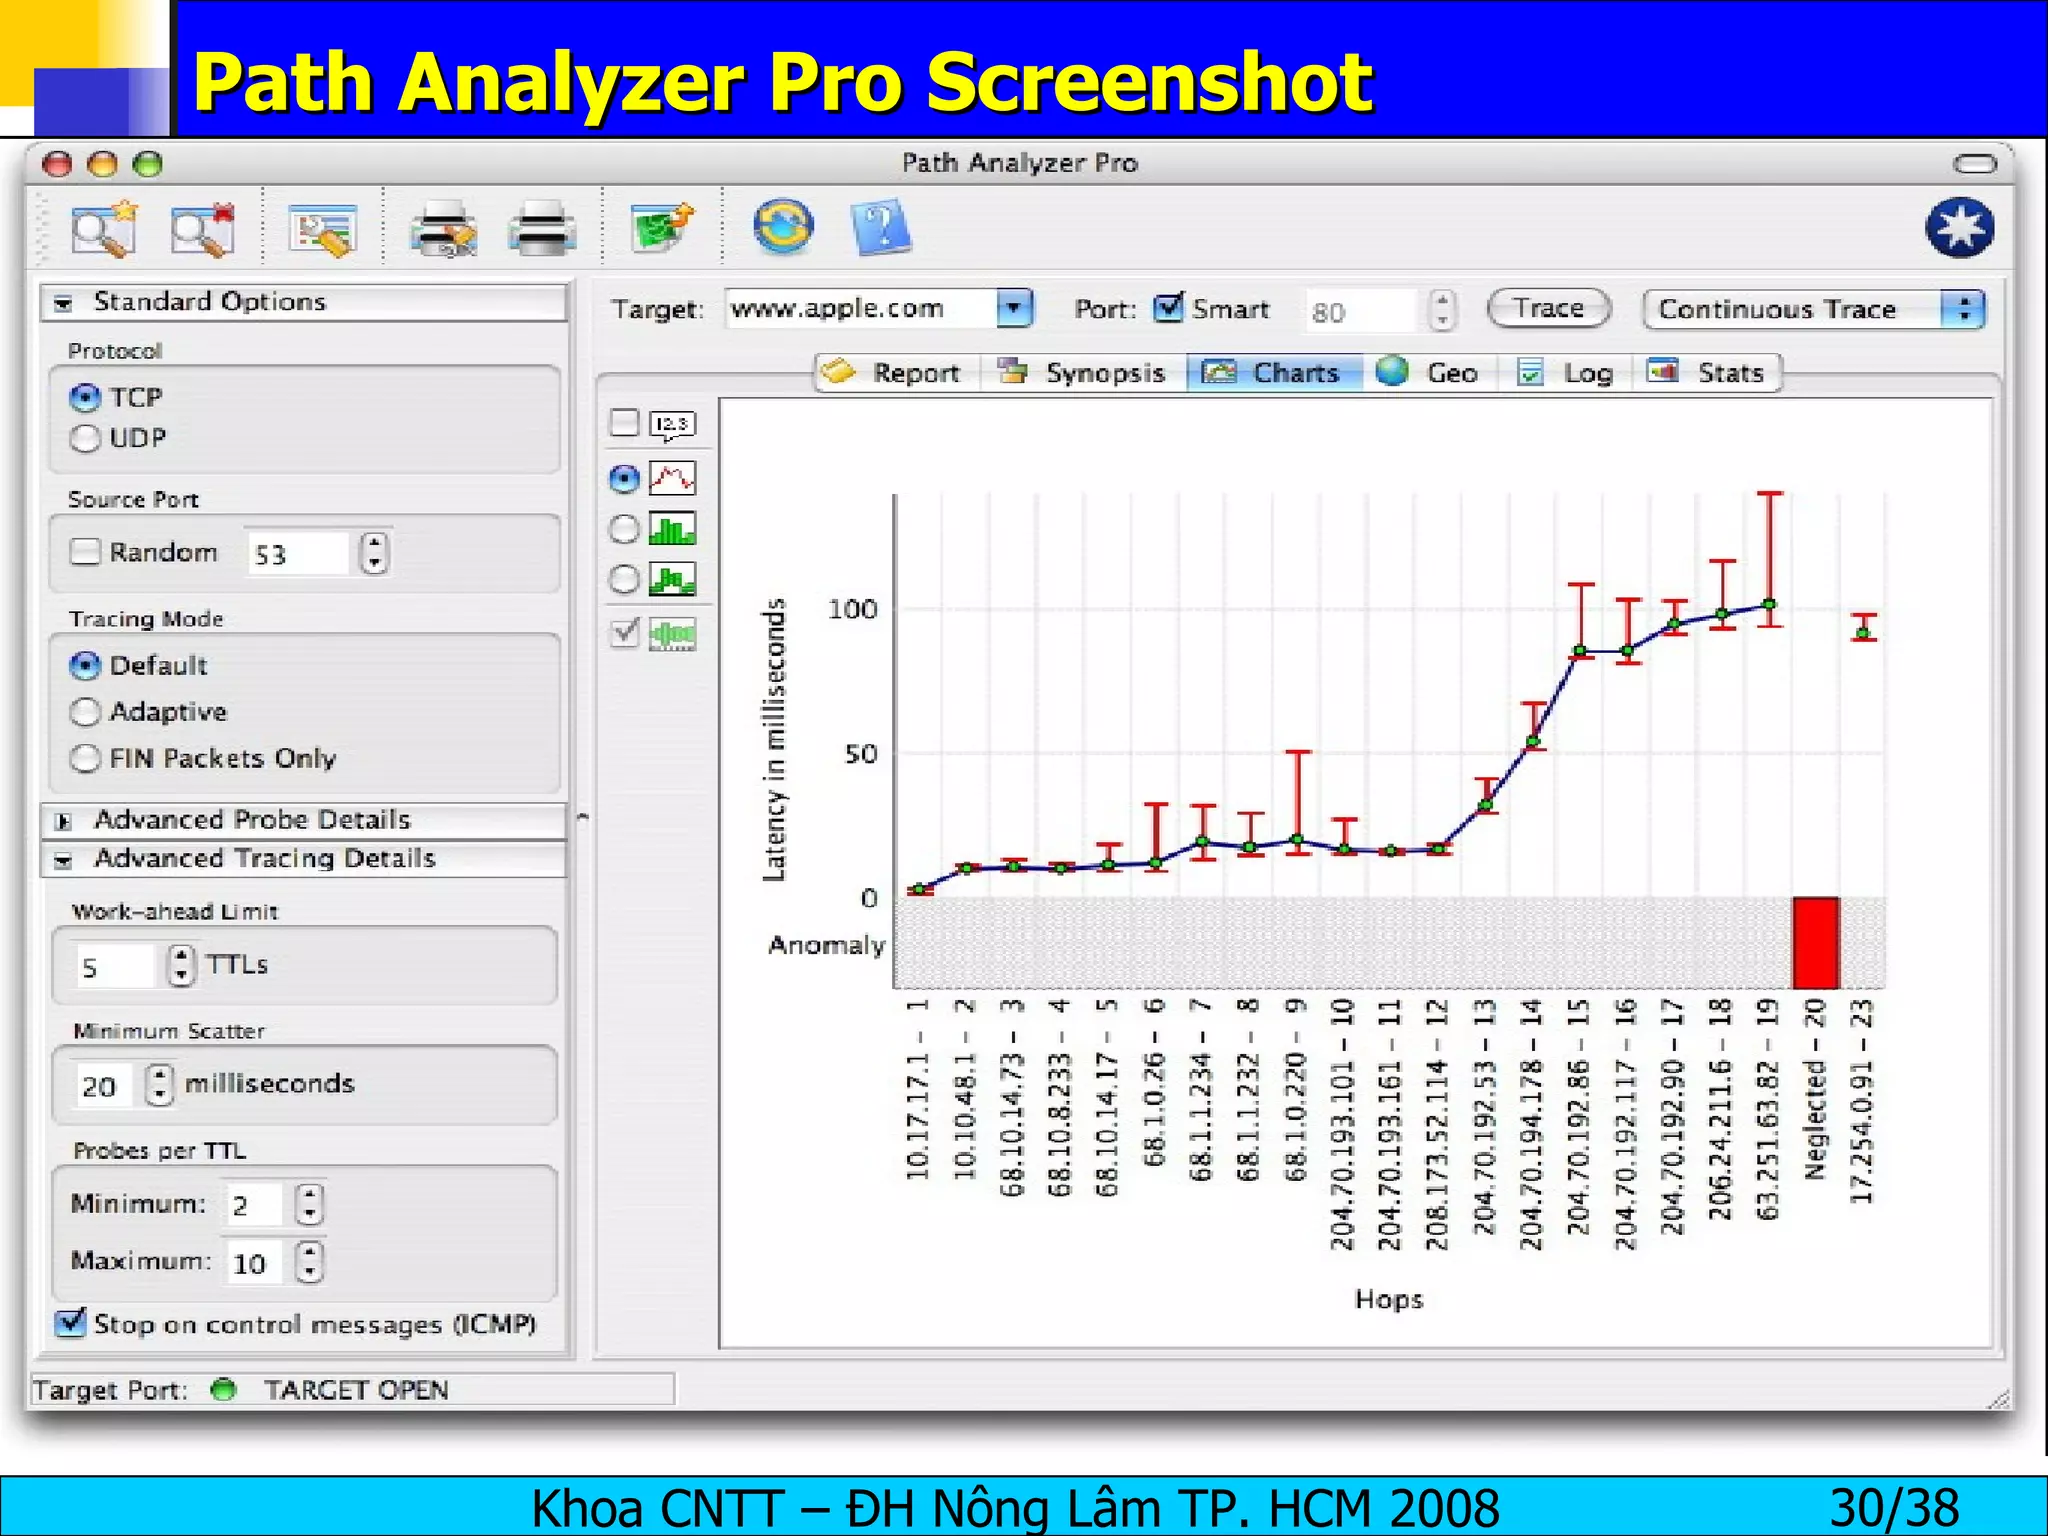This screenshot has height=1536, width=2048.
Task: Open the Log tab
Action: click(1566, 373)
